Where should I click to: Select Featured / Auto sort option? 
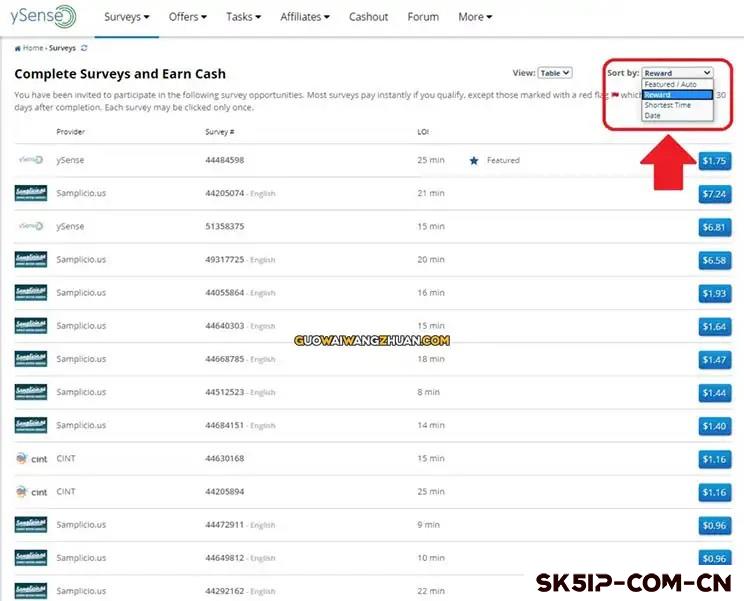[677, 84]
